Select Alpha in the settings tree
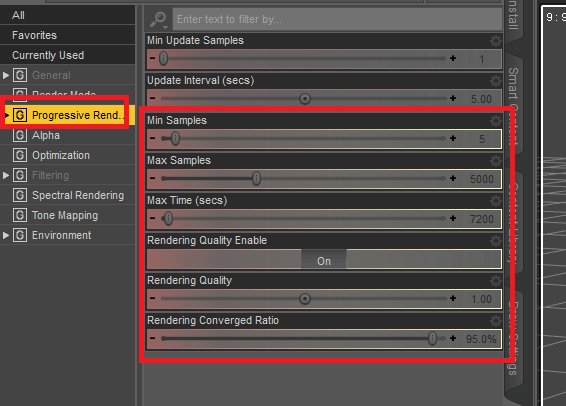Screen dimensions: 566x406 (46, 135)
